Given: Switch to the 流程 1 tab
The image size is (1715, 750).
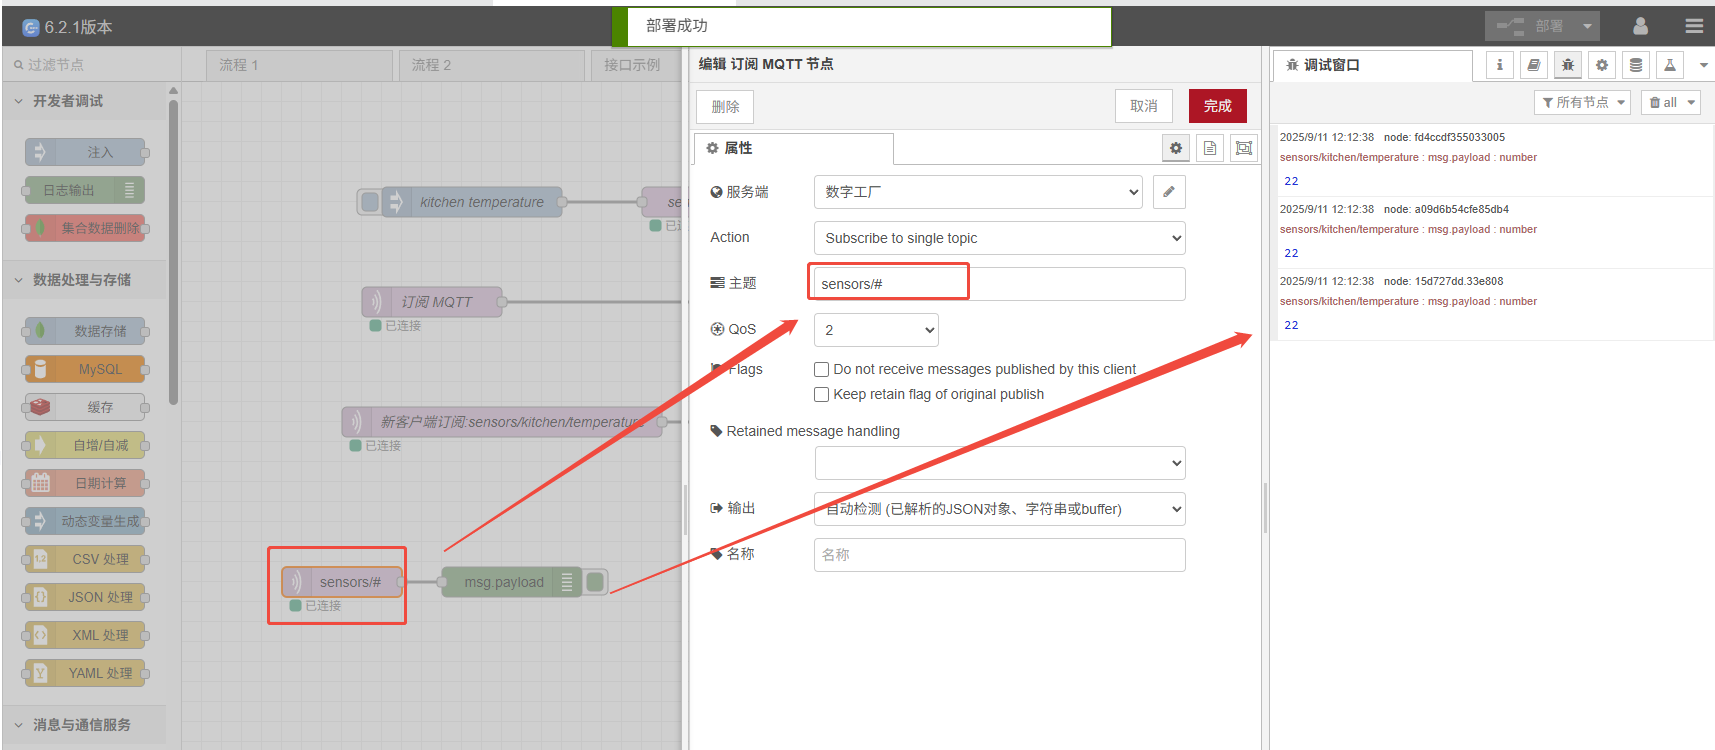Looking at the screenshot, I should pos(299,65).
